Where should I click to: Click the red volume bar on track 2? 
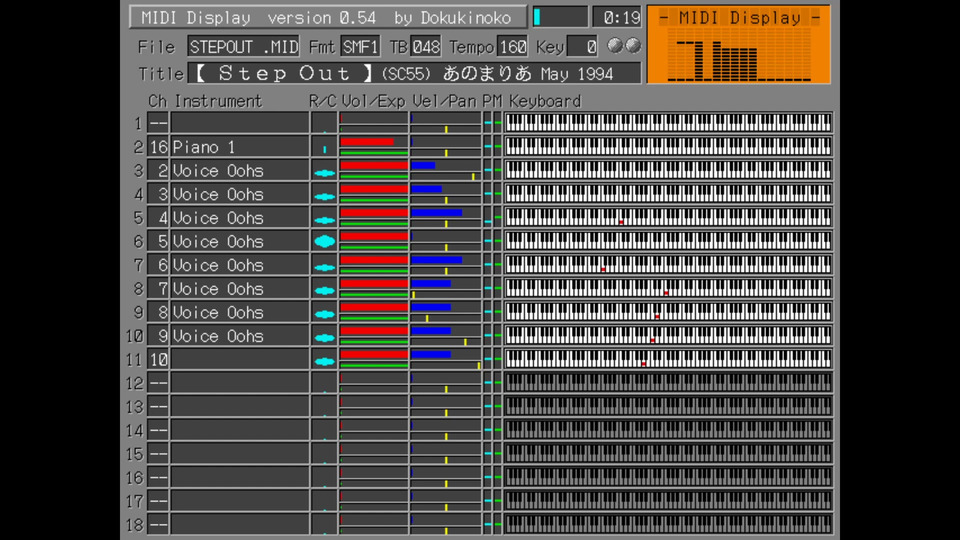[x=367, y=142]
